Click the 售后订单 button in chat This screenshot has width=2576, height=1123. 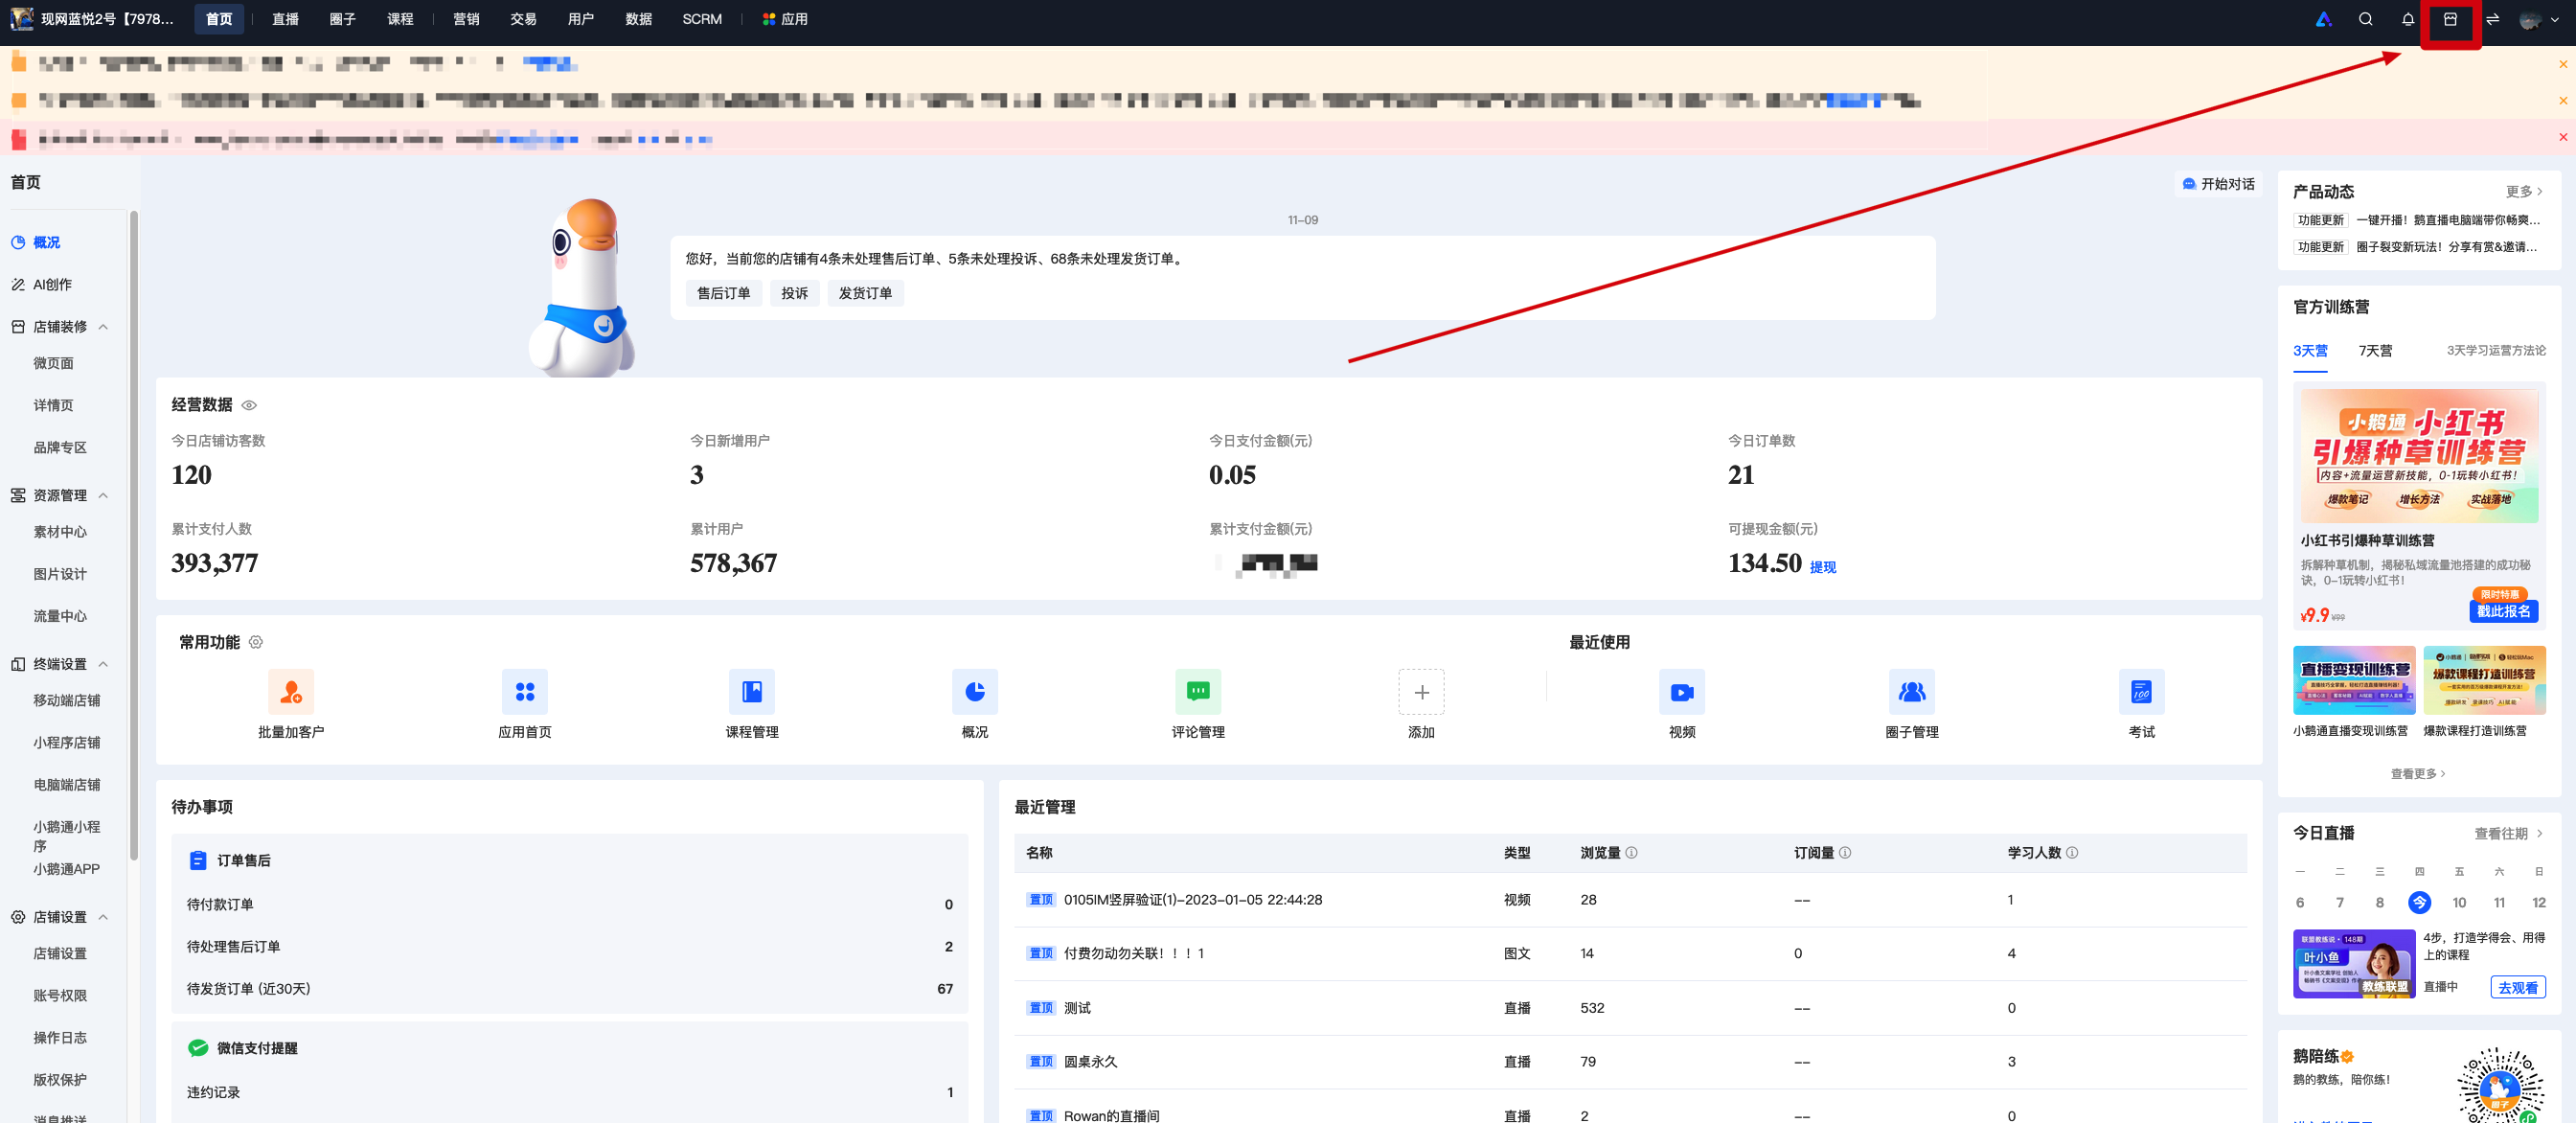[x=723, y=293]
